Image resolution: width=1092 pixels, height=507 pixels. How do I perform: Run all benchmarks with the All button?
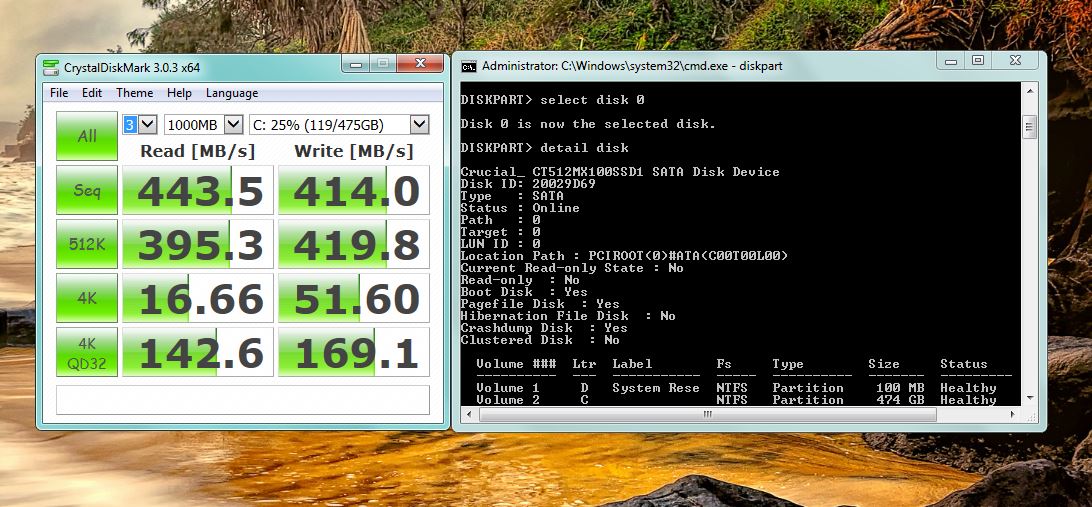click(x=87, y=136)
